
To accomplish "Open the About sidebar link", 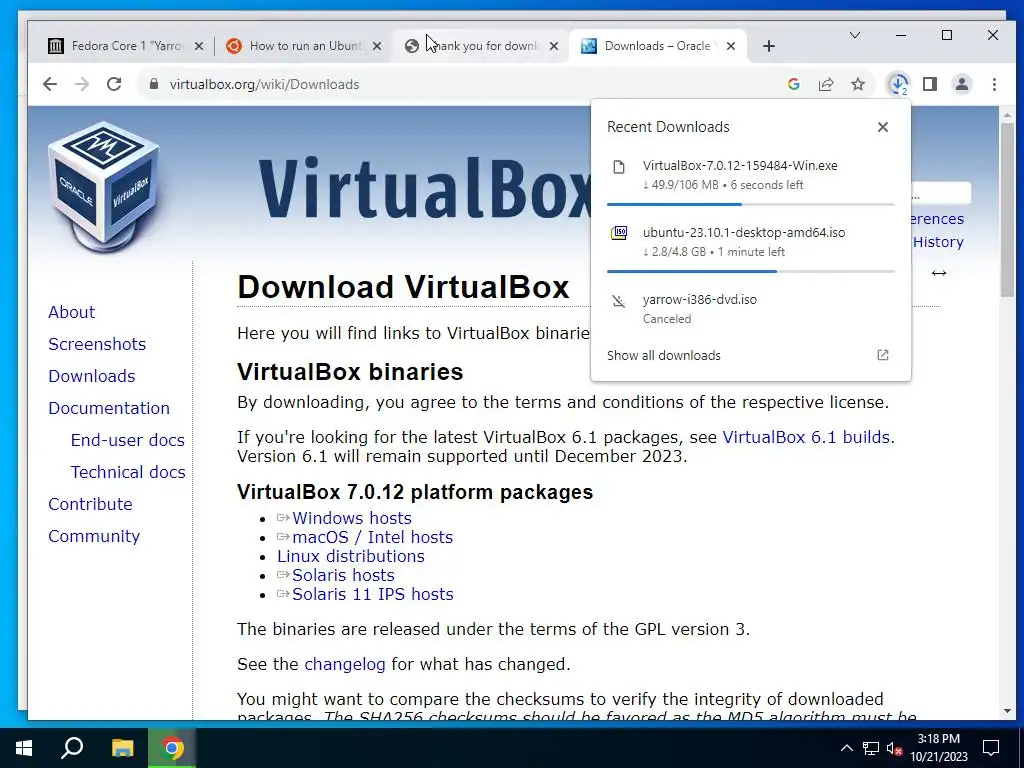I will pyautogui.click(x=71, y=312).
